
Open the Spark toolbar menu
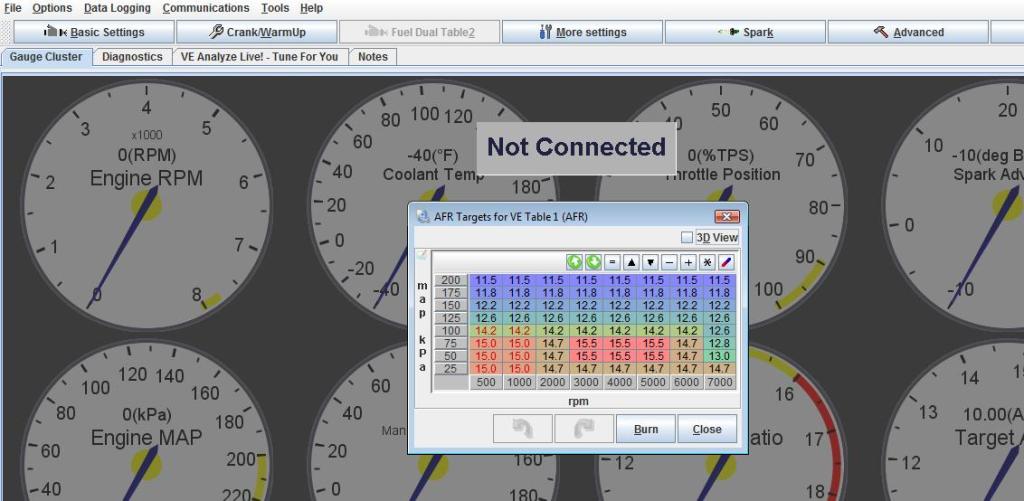(746, 32)
